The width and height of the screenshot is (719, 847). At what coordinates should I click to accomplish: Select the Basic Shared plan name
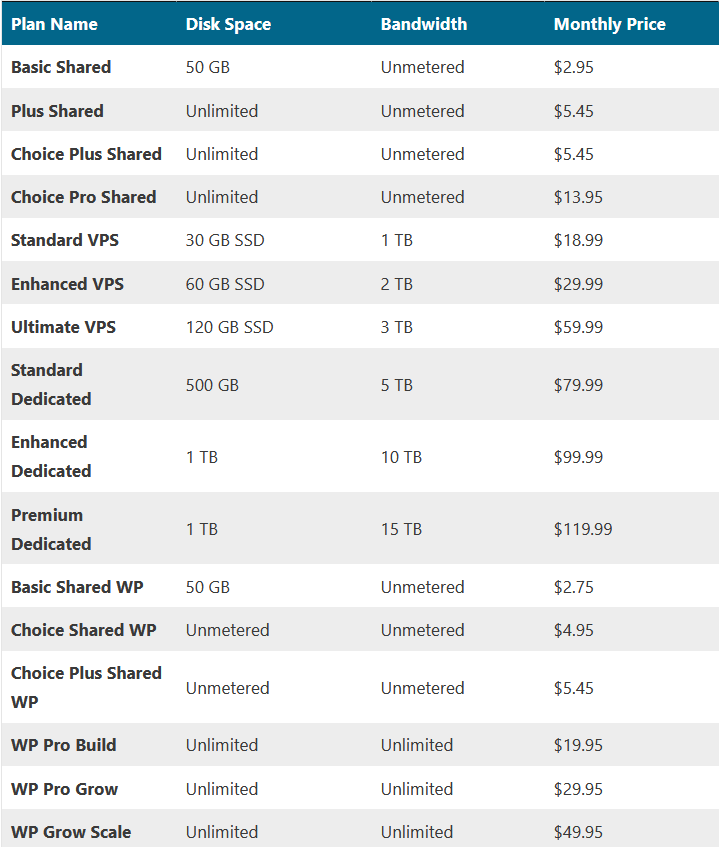point(61,67)
